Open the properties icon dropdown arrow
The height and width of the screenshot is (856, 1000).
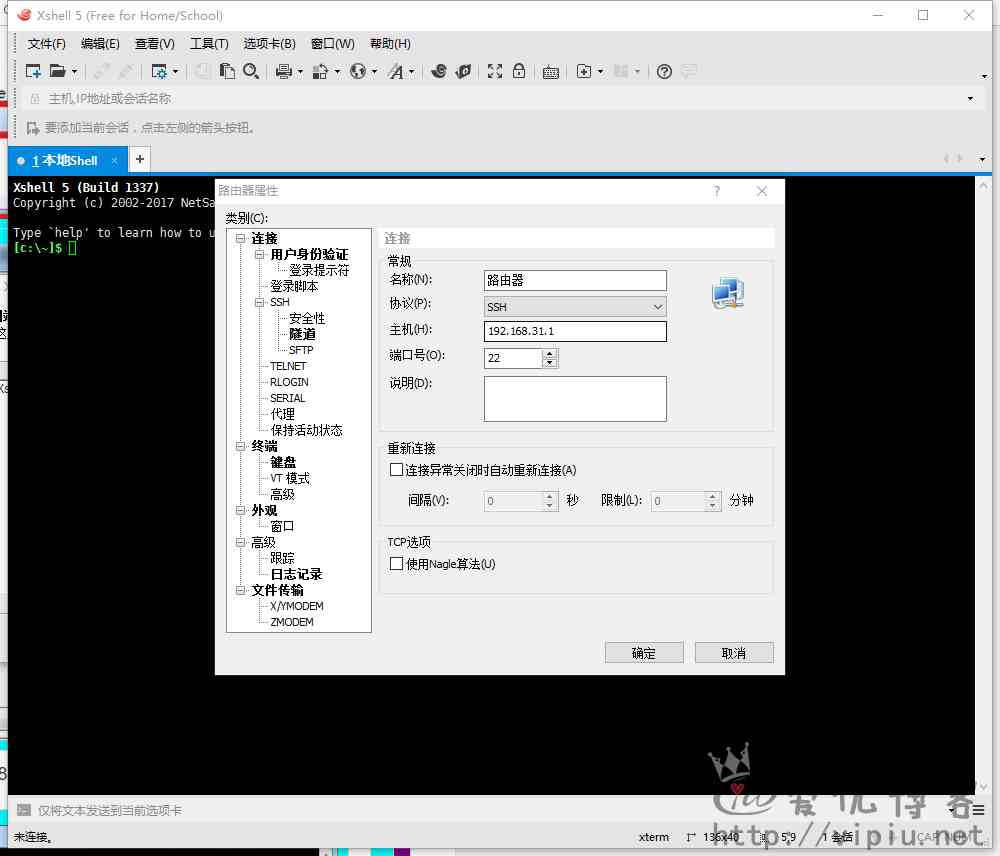pyautogui.click(x=175, y=72)
